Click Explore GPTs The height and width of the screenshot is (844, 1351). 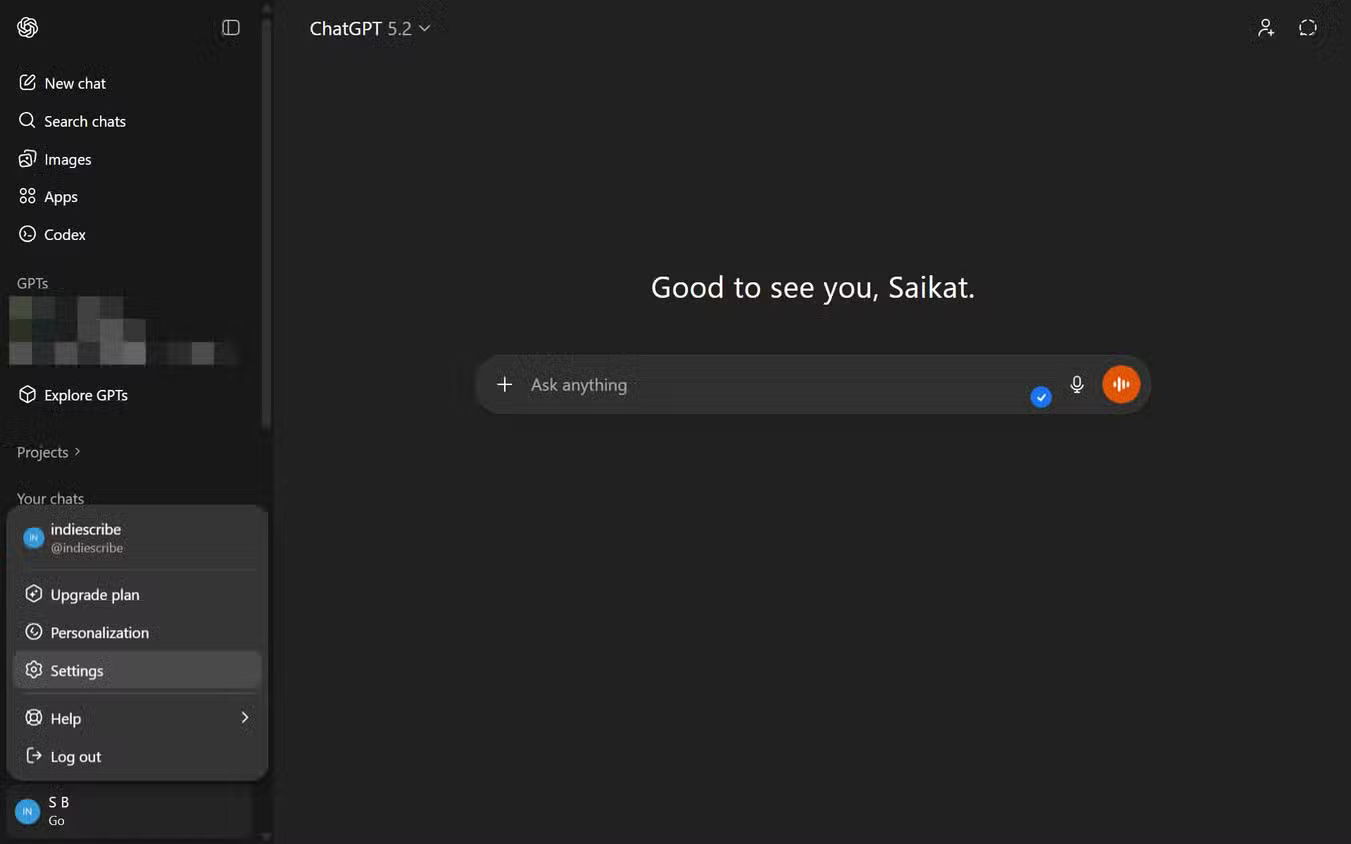pos(85,395)
